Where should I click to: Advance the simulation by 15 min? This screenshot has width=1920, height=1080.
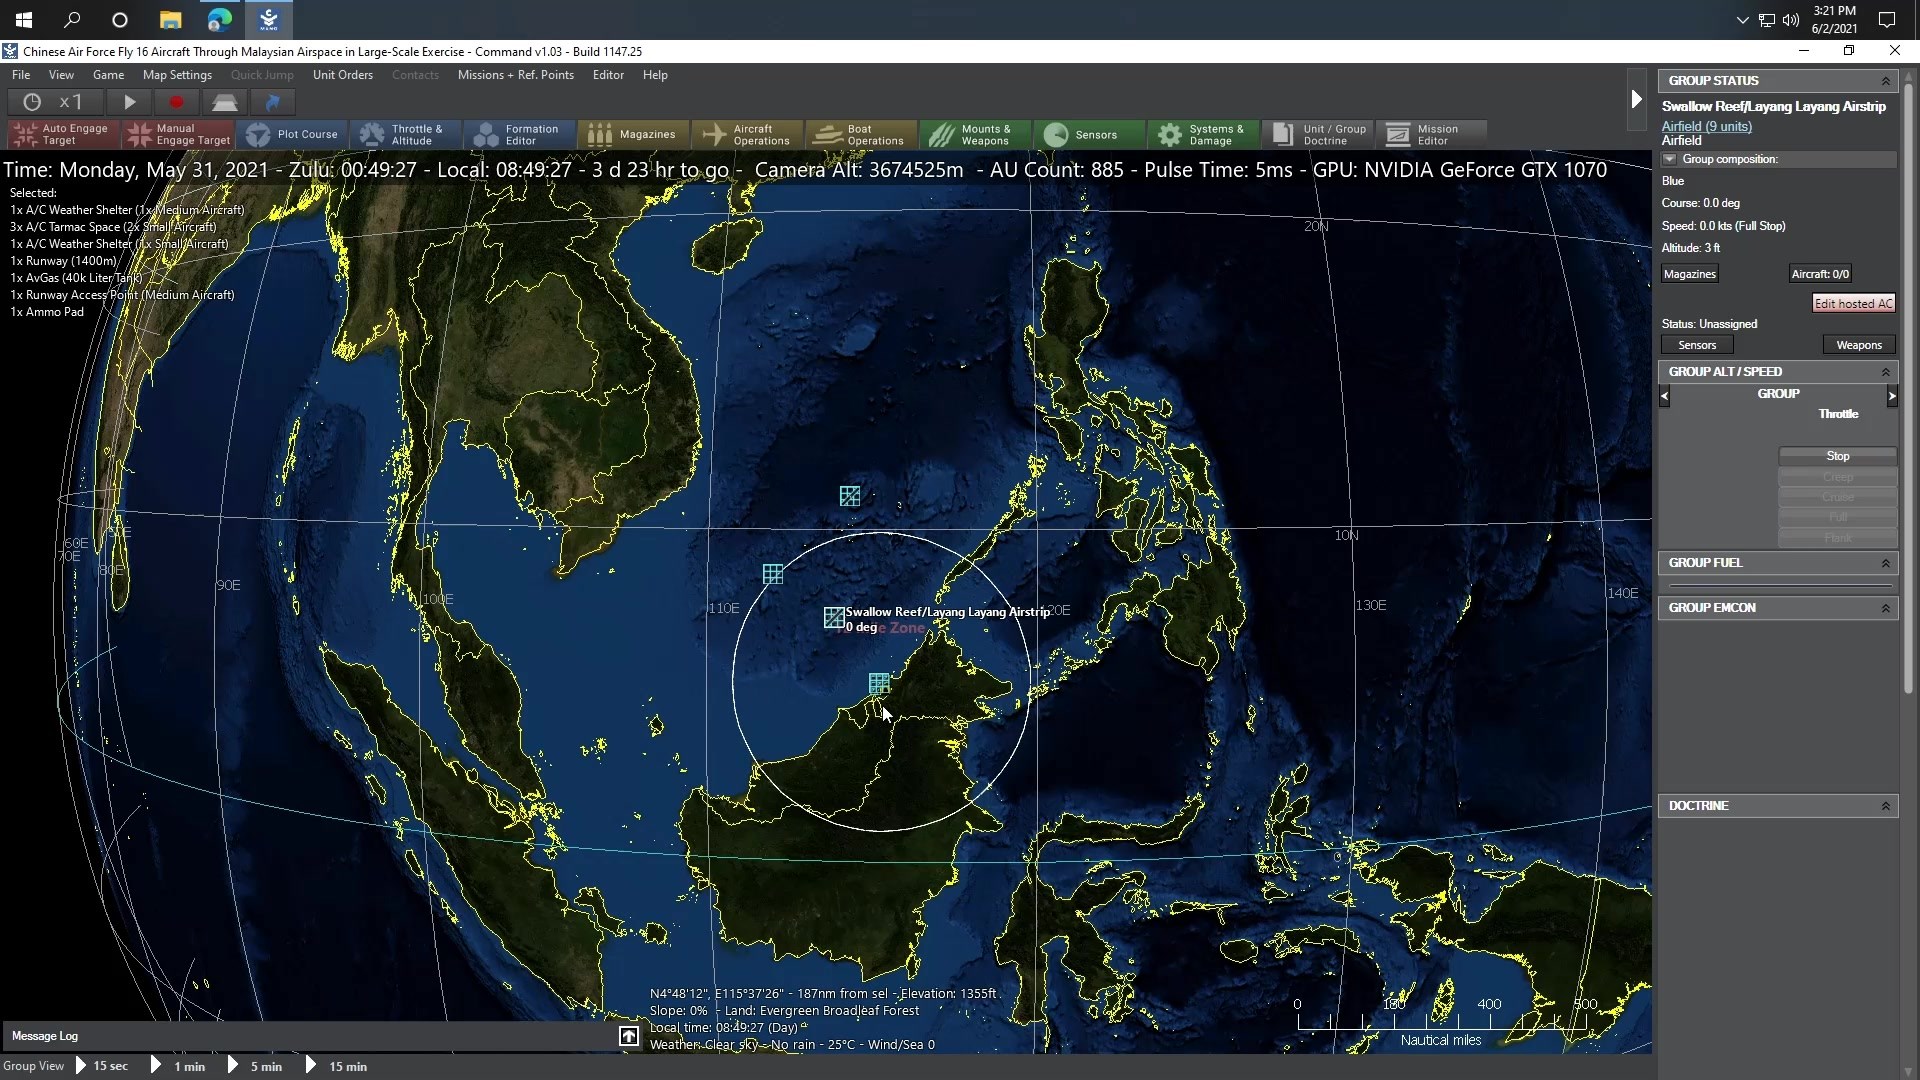[336, 1066]
